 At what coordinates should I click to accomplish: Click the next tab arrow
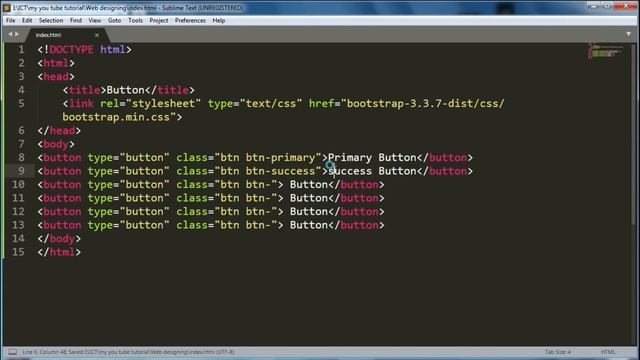pyautogui.click(x=17, y=34)
